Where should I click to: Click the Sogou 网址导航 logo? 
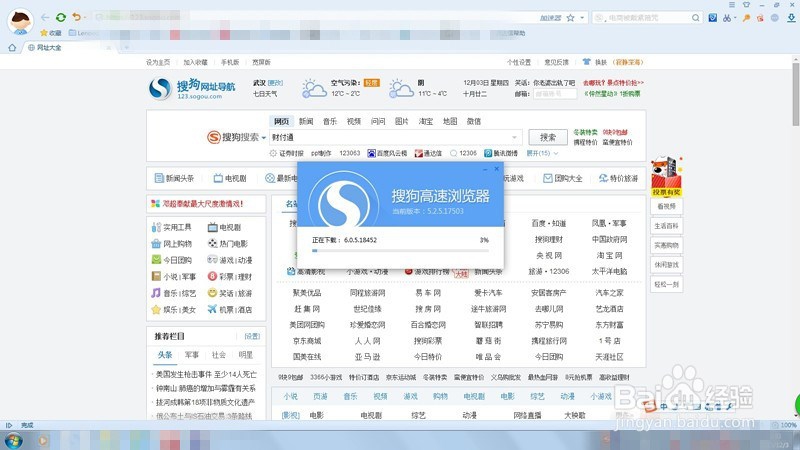pos(192,89)
